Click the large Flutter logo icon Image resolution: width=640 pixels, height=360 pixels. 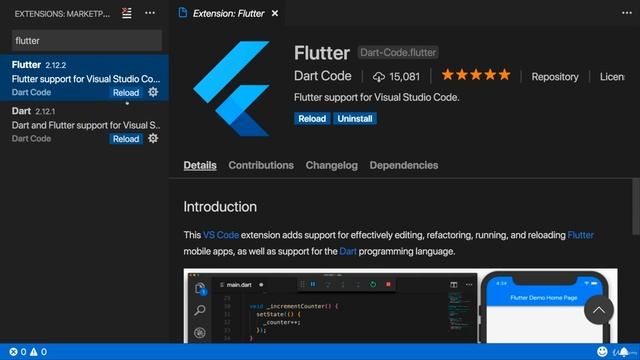[231, 88]
